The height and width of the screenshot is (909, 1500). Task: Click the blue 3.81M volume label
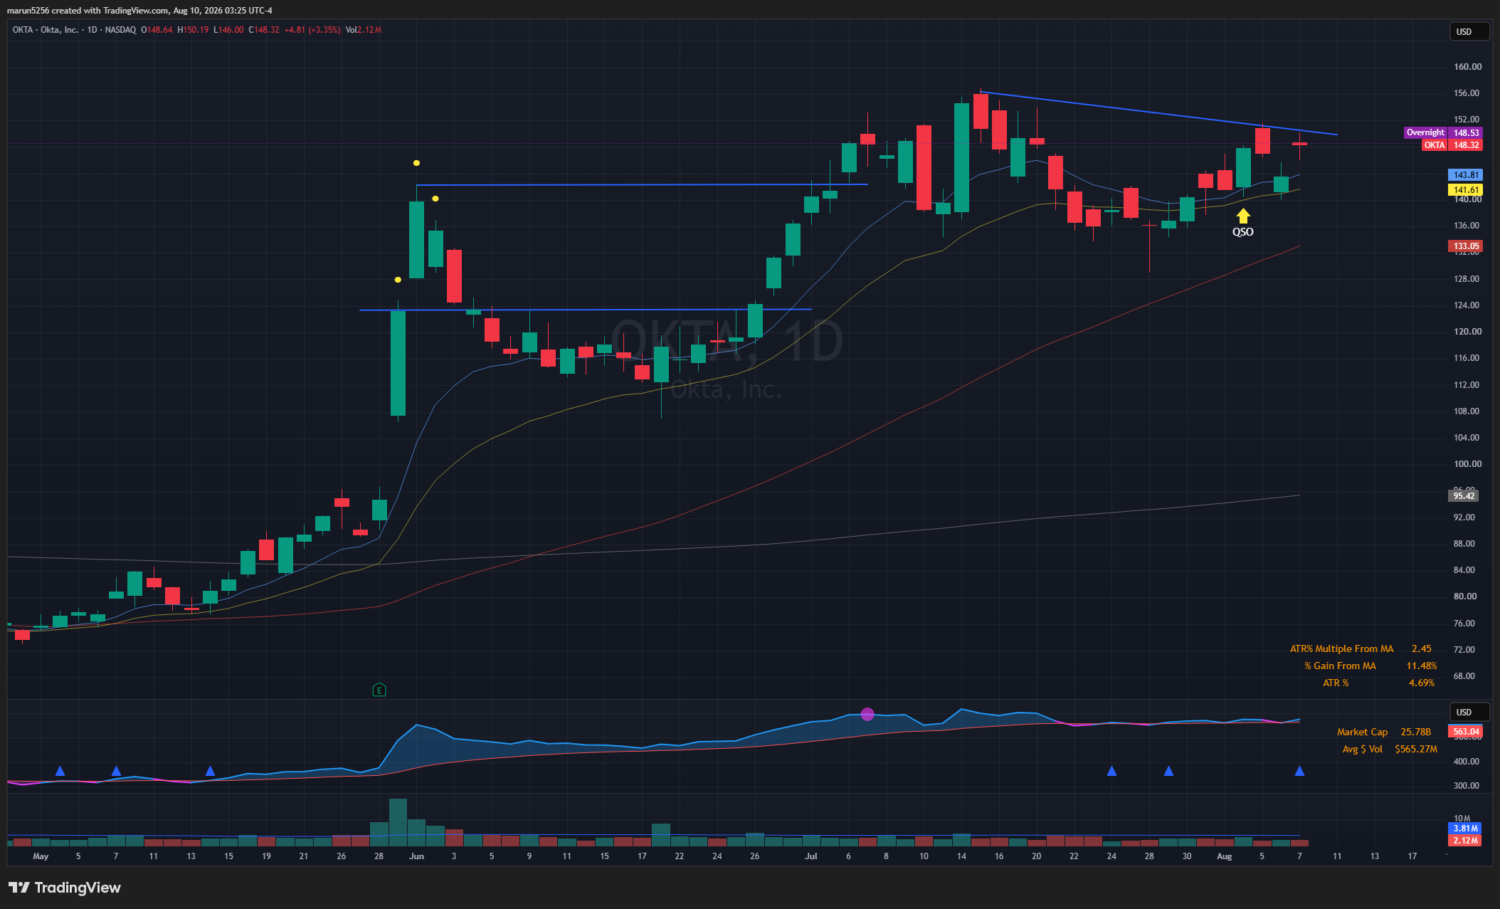[1465, 828]
